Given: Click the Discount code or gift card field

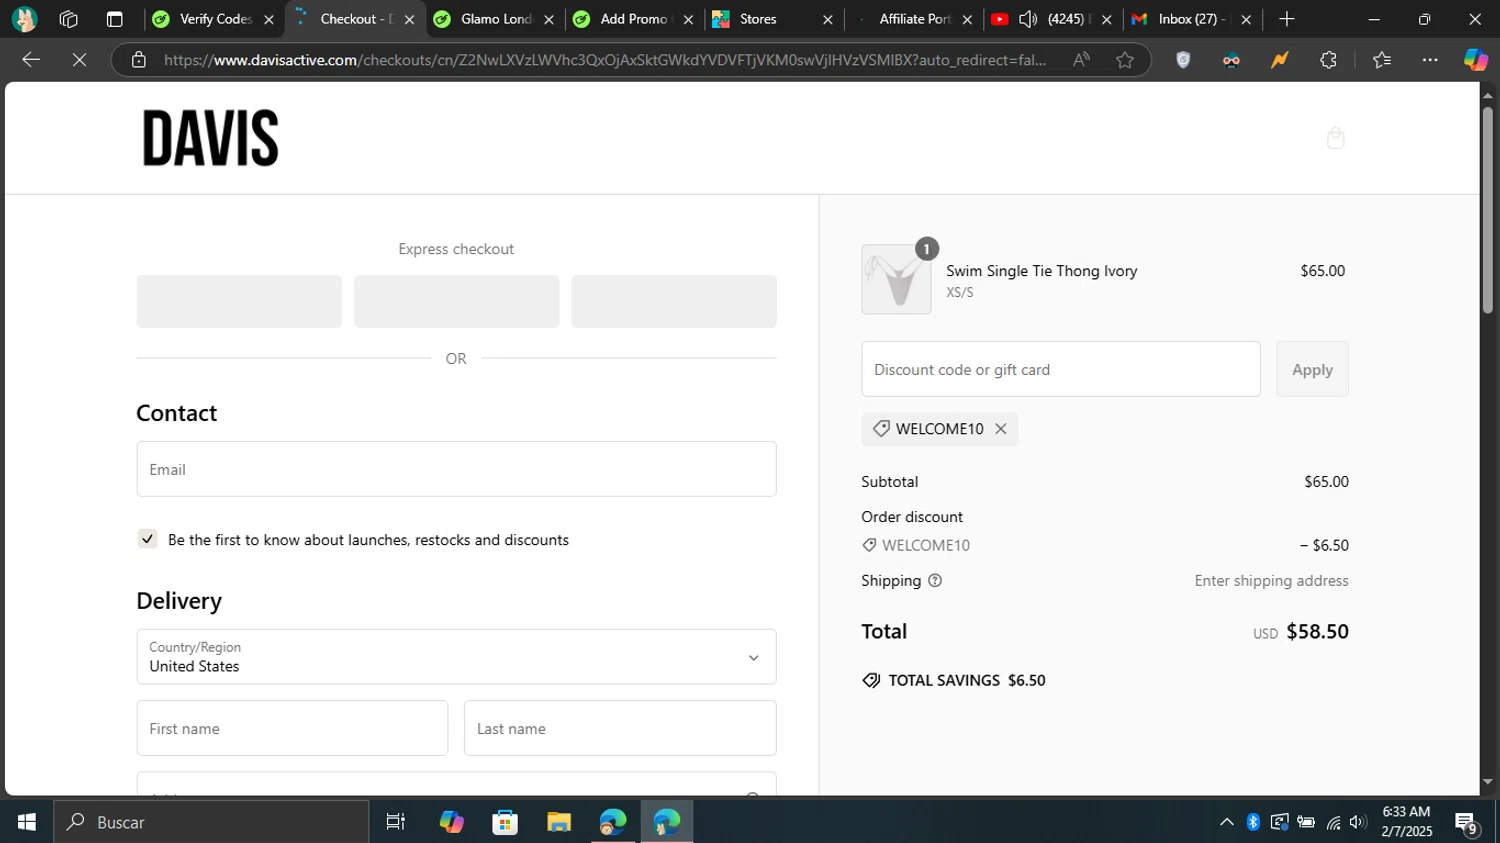Looking at the screenshot, I should (1061, 369).
